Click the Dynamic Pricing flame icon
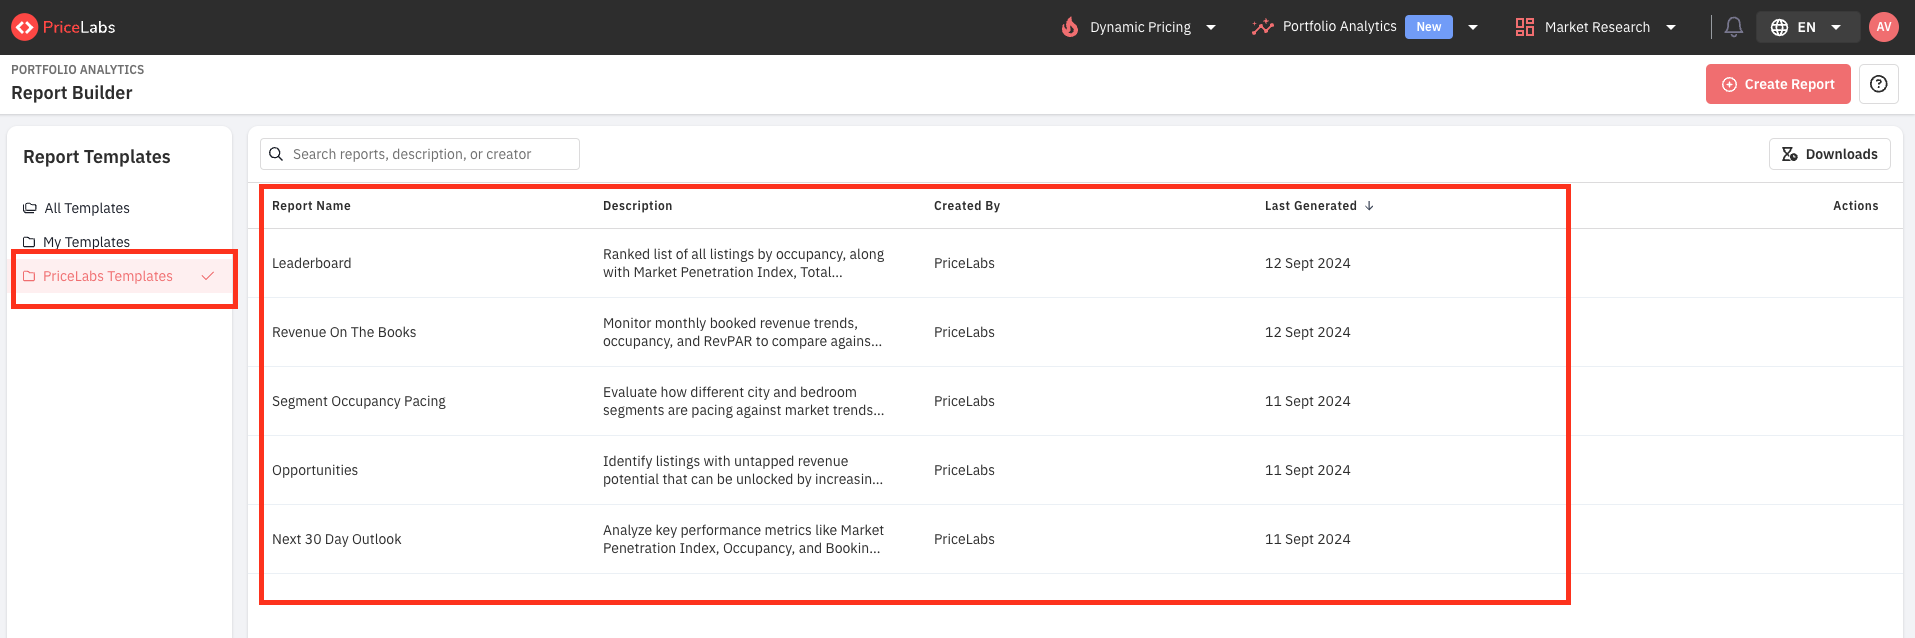This screenshot has width=1915, height=638. [1070, 27]
